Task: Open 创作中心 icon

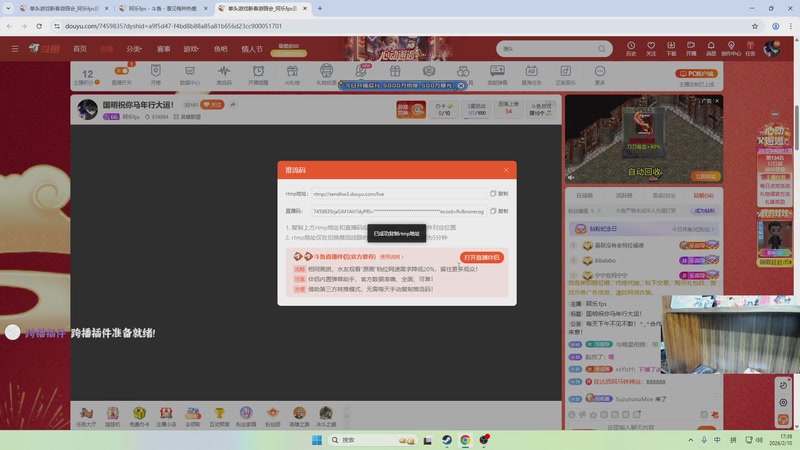Action: [x=731, y=48]
